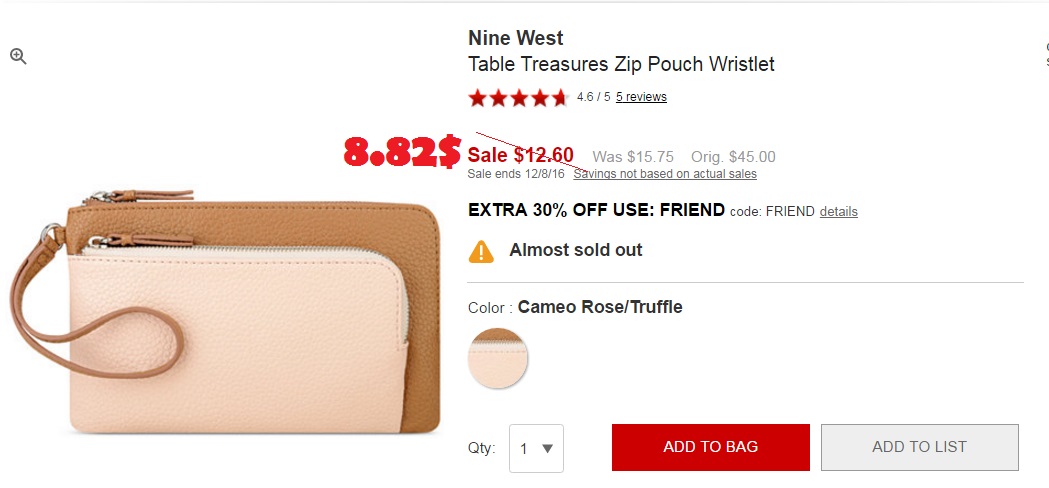Open the promo code details link
Screen dimensions: 1049x488
[x=839, y=212]
